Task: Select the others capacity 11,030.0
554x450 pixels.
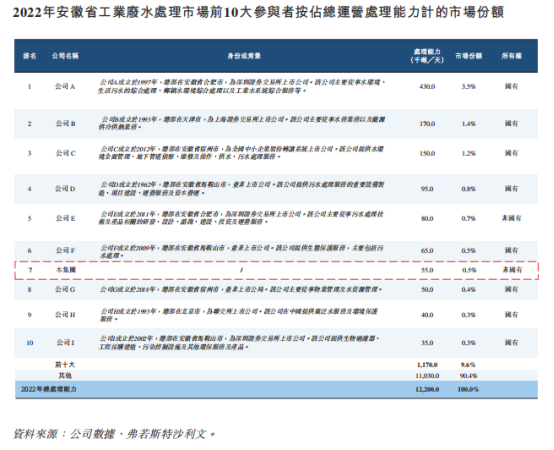Action: coord(427,375)
